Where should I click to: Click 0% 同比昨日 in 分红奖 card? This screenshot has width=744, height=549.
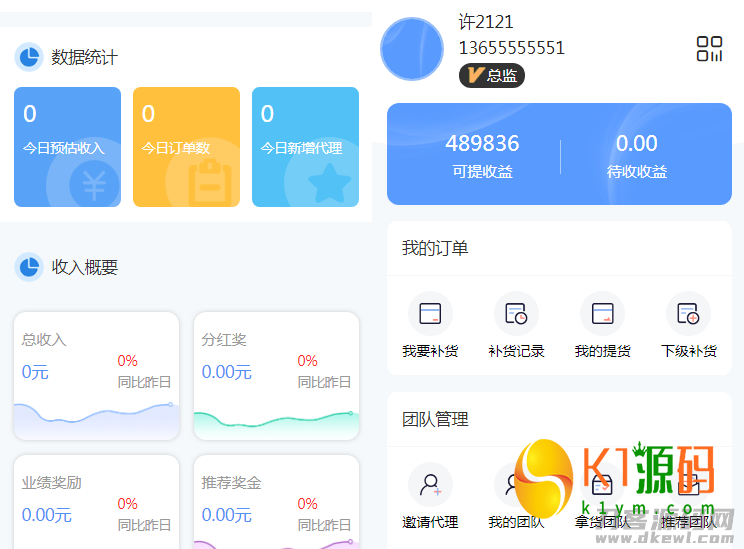point(324,371)
